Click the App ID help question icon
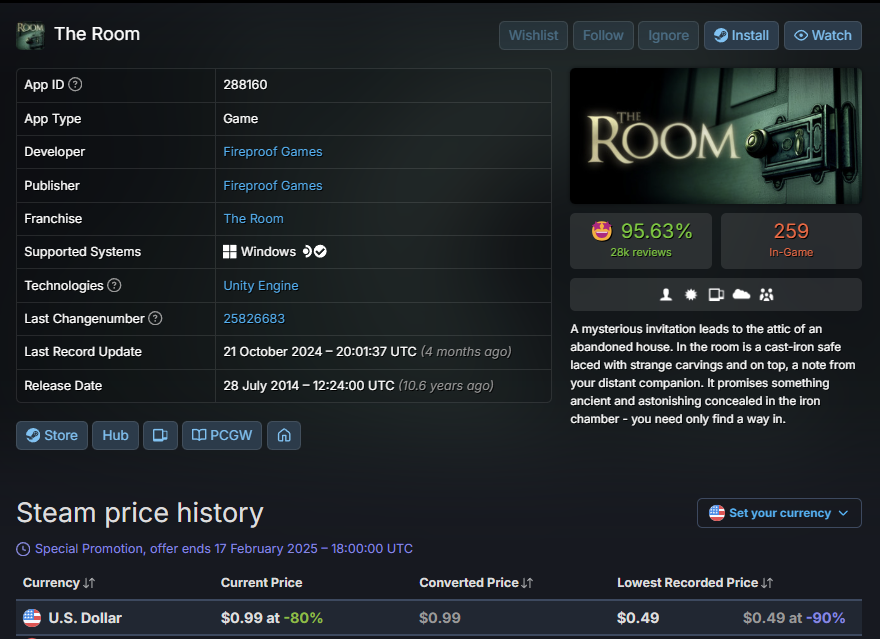 coord(75,84)
